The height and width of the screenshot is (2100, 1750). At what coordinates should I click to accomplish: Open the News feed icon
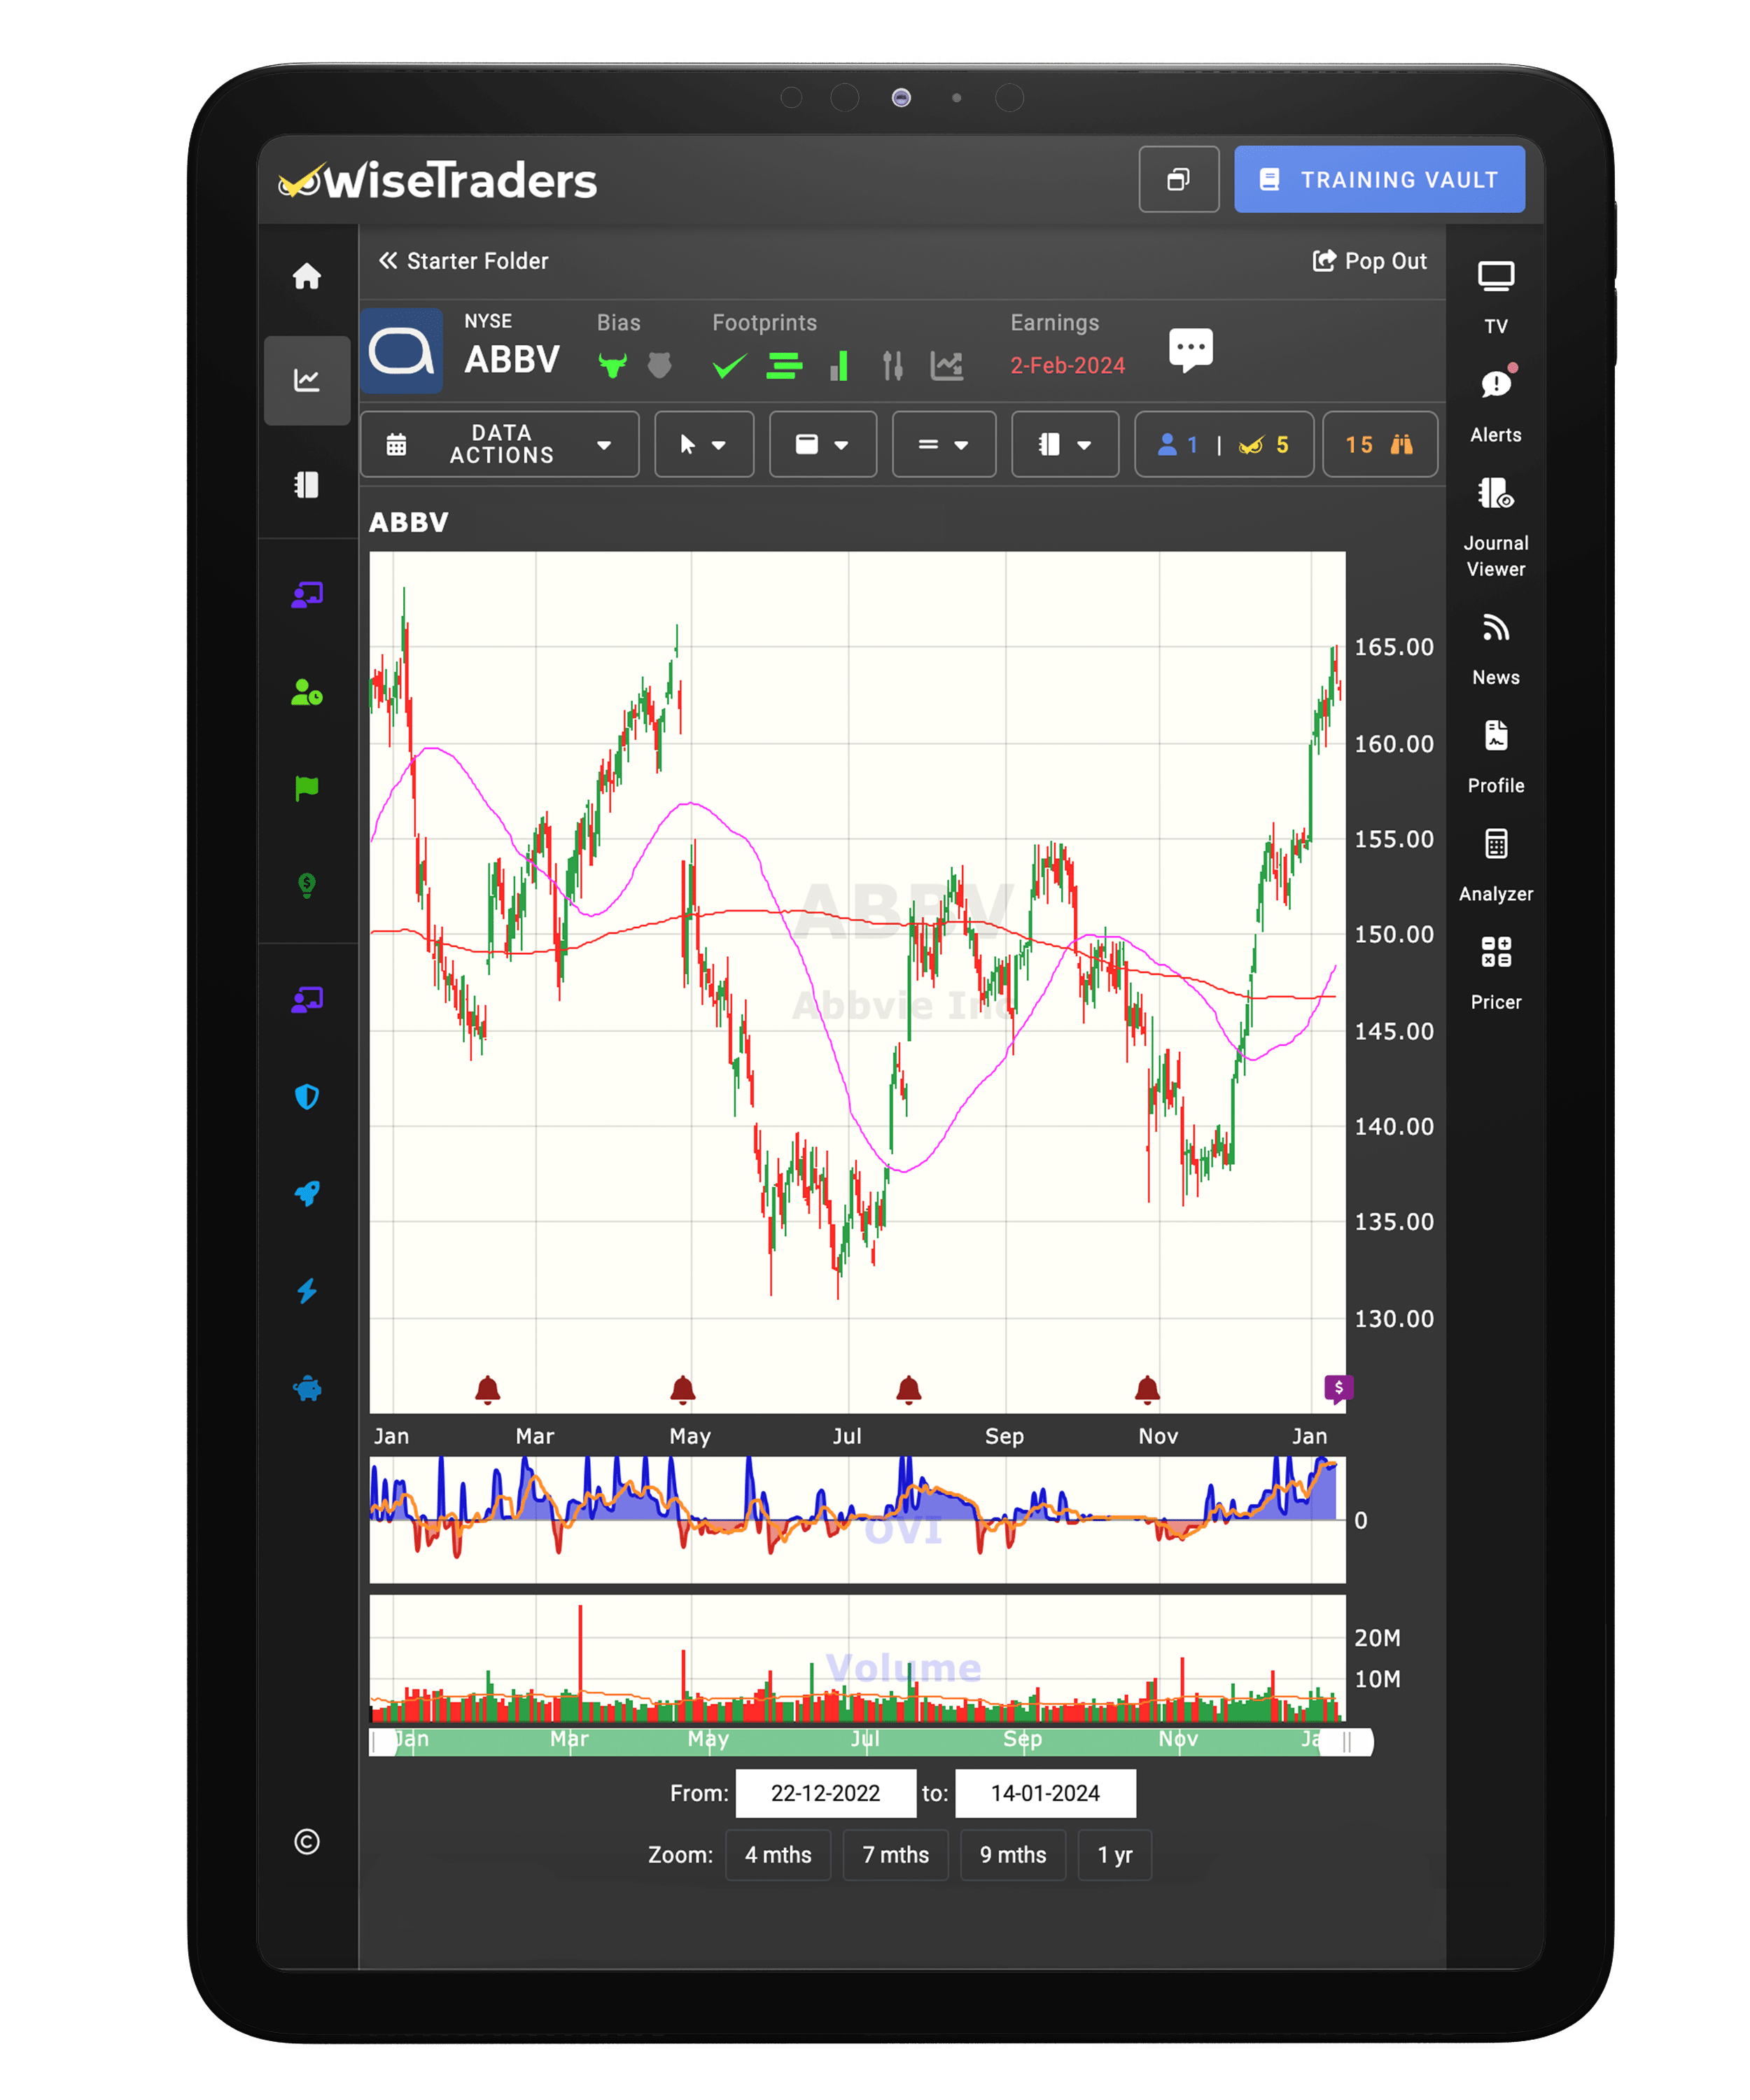click(1495, 628)
